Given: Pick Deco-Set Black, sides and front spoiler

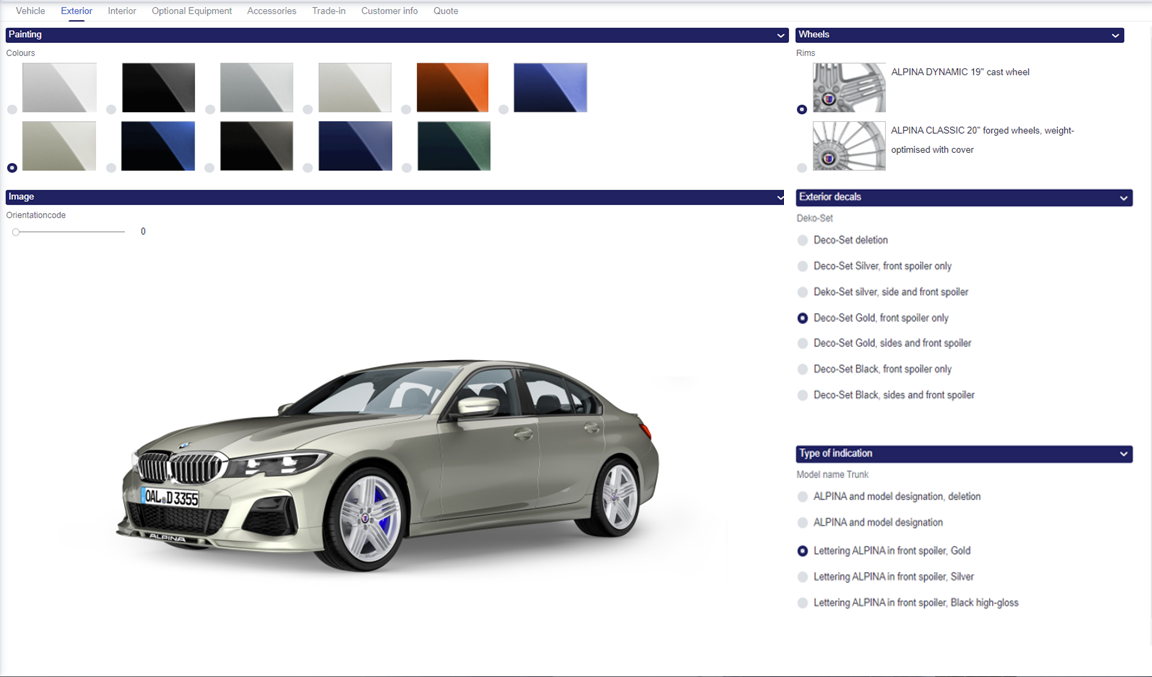Looking at the screenshot, I should (802, 395).
